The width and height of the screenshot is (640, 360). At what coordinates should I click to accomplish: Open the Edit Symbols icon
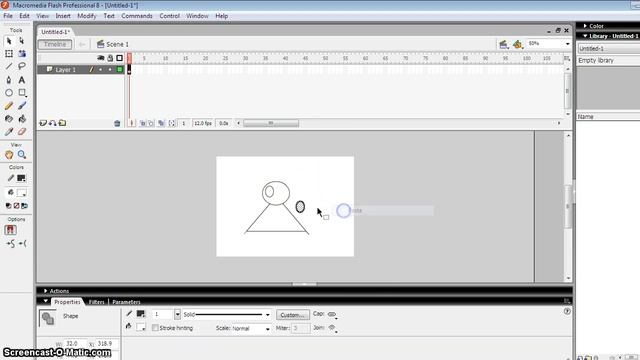518,44
